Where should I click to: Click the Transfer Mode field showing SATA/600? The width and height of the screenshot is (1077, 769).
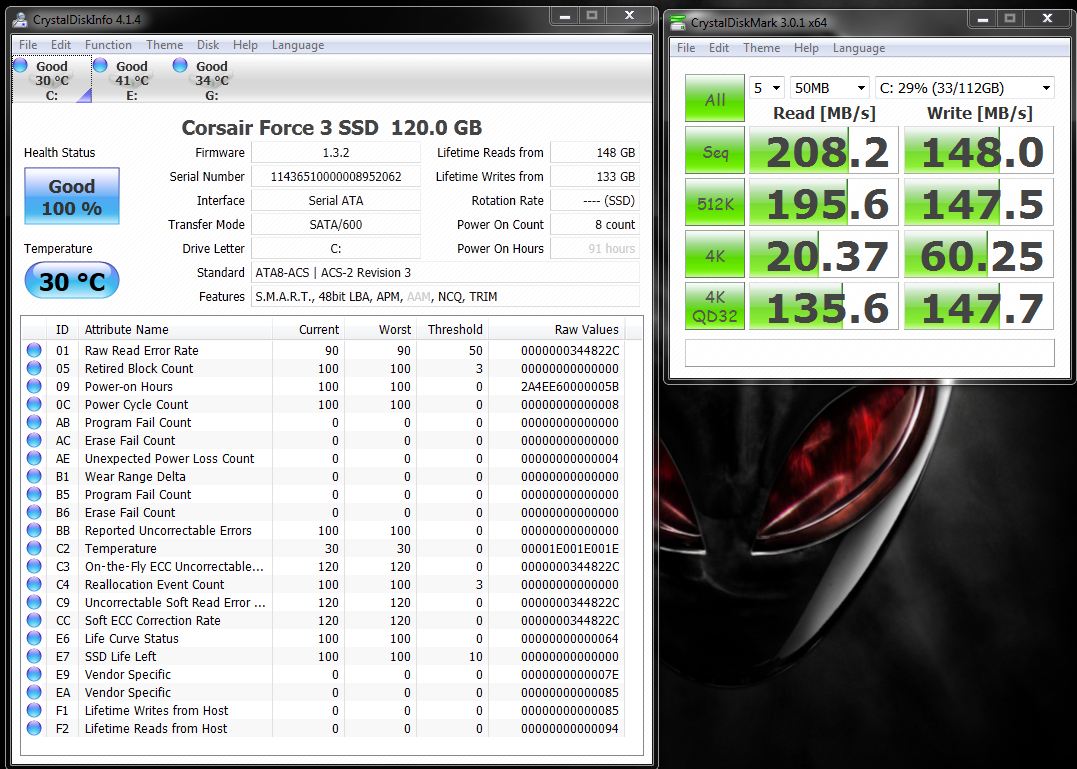336,225
